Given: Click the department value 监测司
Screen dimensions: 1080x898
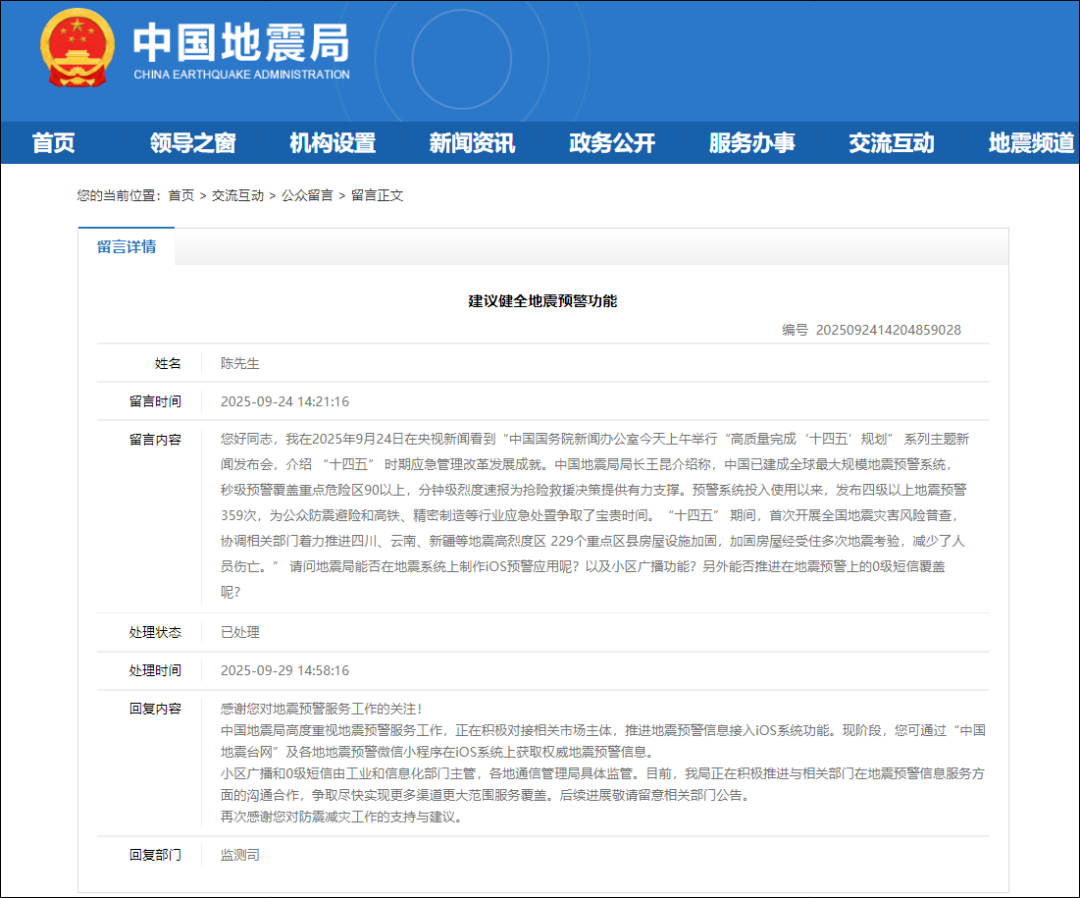Looking at the screenshot, I should pyautogui.click(x=240, y=855).
